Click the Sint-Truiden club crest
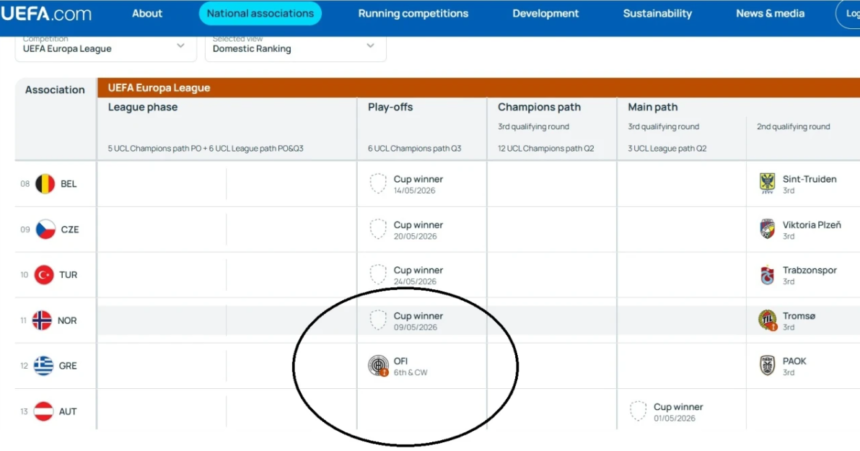 767,184
